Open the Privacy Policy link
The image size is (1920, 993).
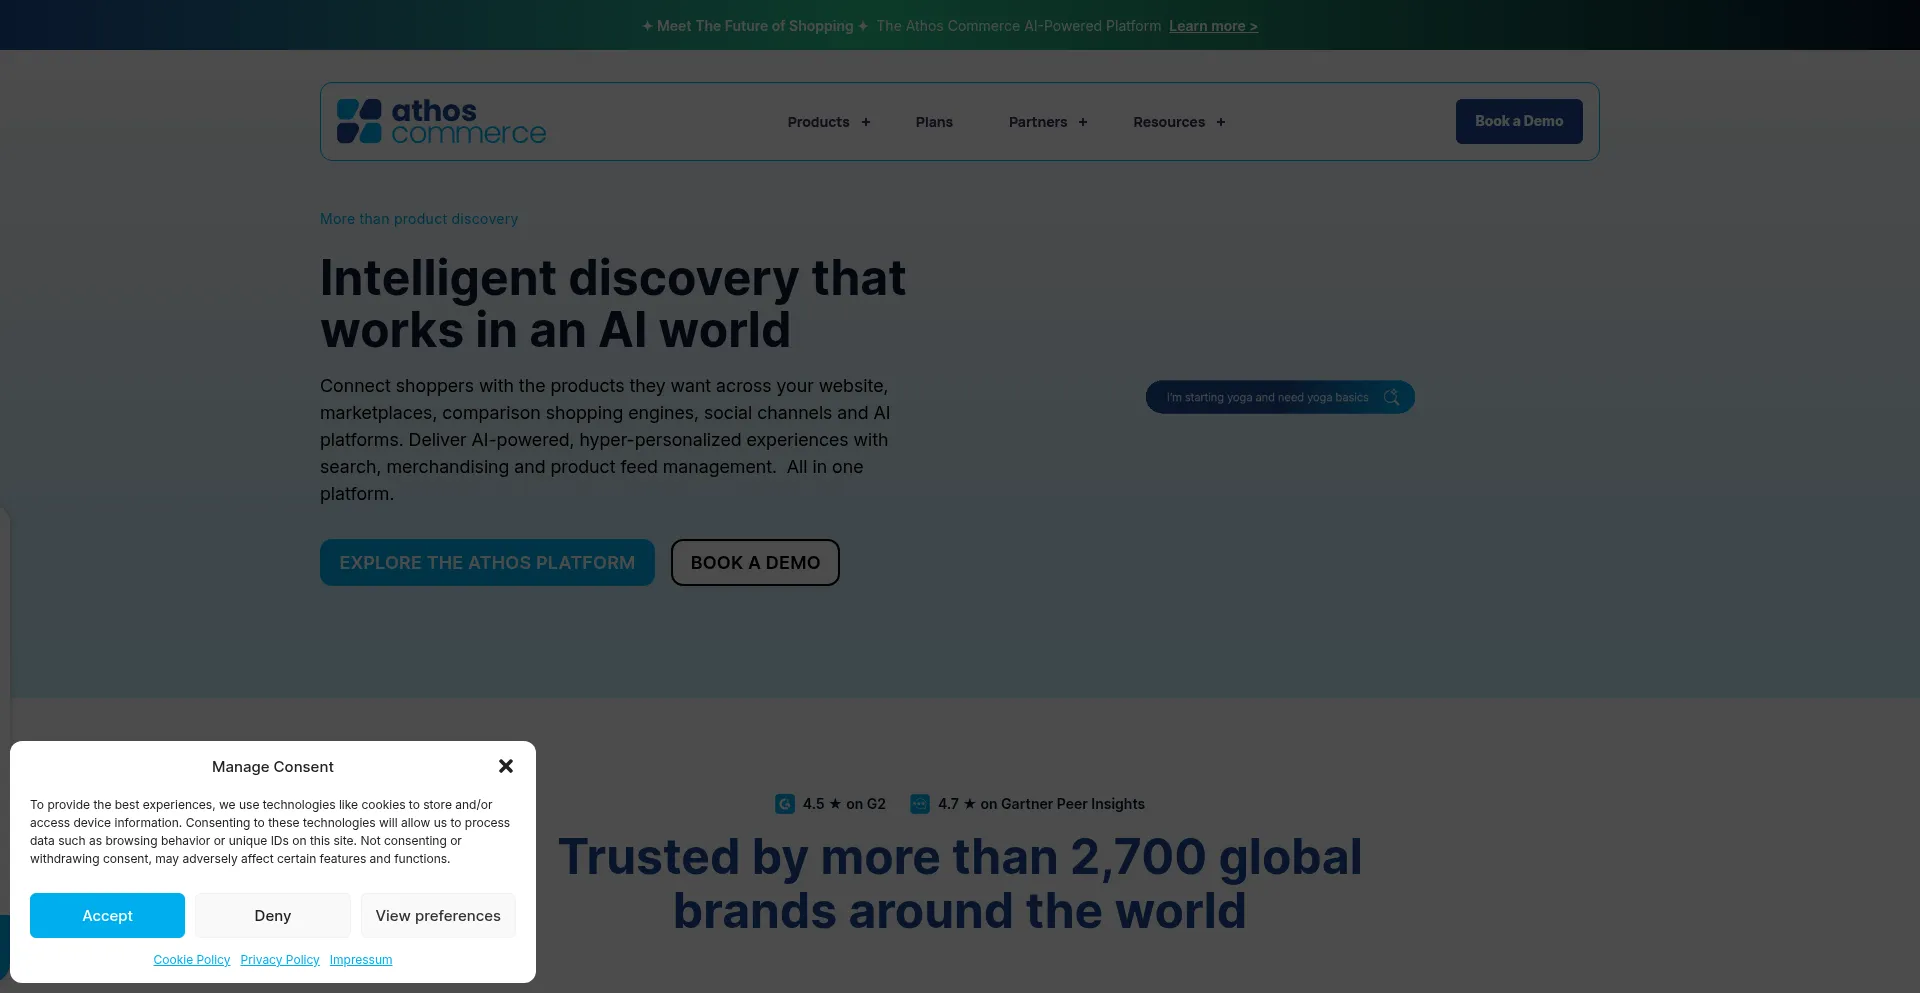[x=280, y=960]
